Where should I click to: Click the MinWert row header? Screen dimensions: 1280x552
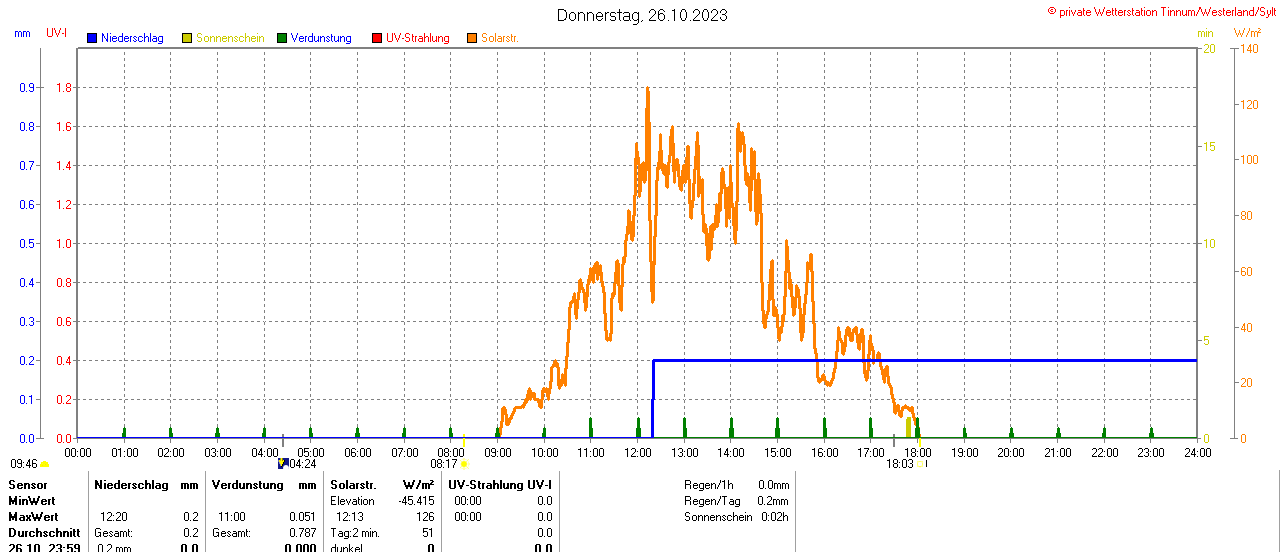32,501
